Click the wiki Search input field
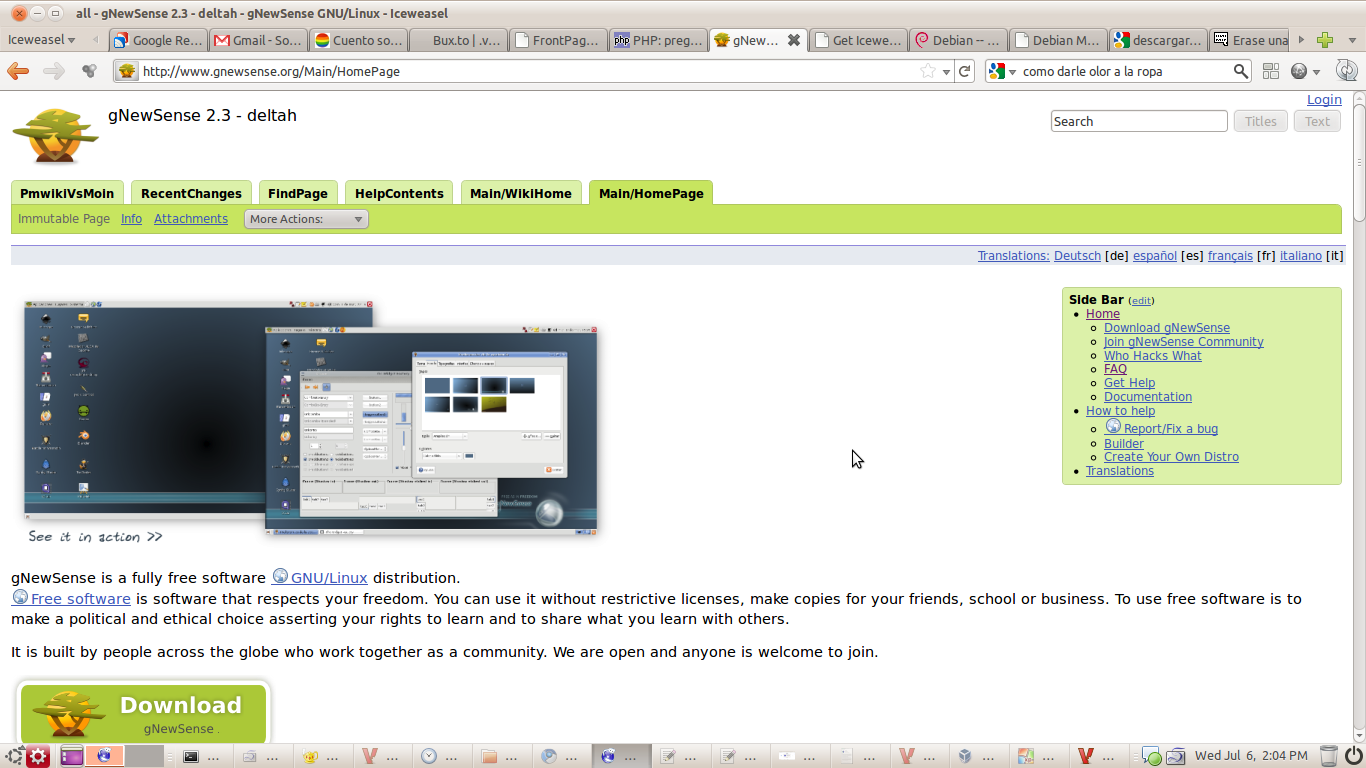This screenshot has height=768, width=1366. 1139,121
